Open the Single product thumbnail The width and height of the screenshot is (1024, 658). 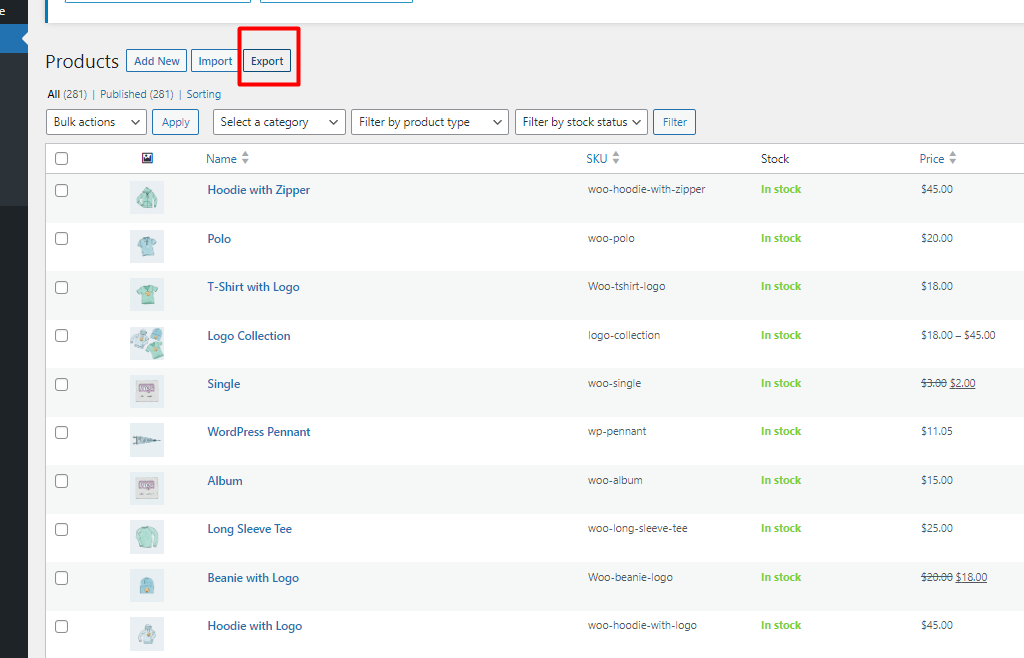point(147,392)
